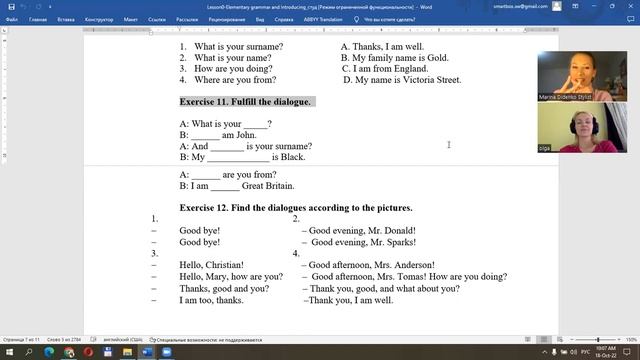Click the proofing check icon in status bar
640x360 pixels.
click(x=93, y=340)
